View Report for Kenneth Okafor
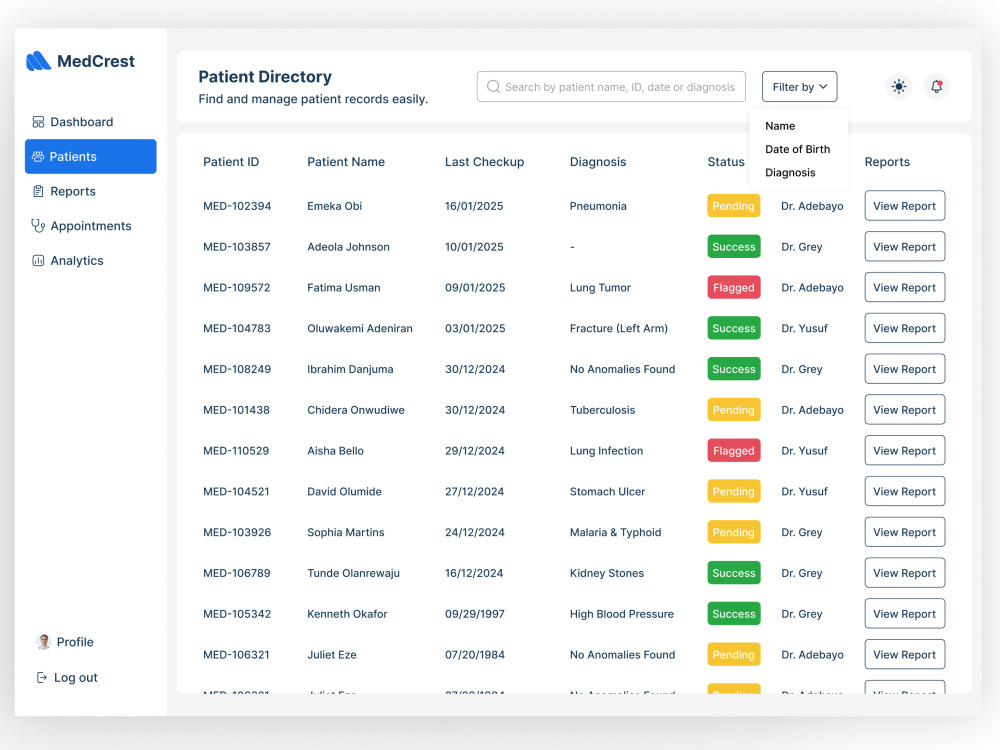 point(904,614)
